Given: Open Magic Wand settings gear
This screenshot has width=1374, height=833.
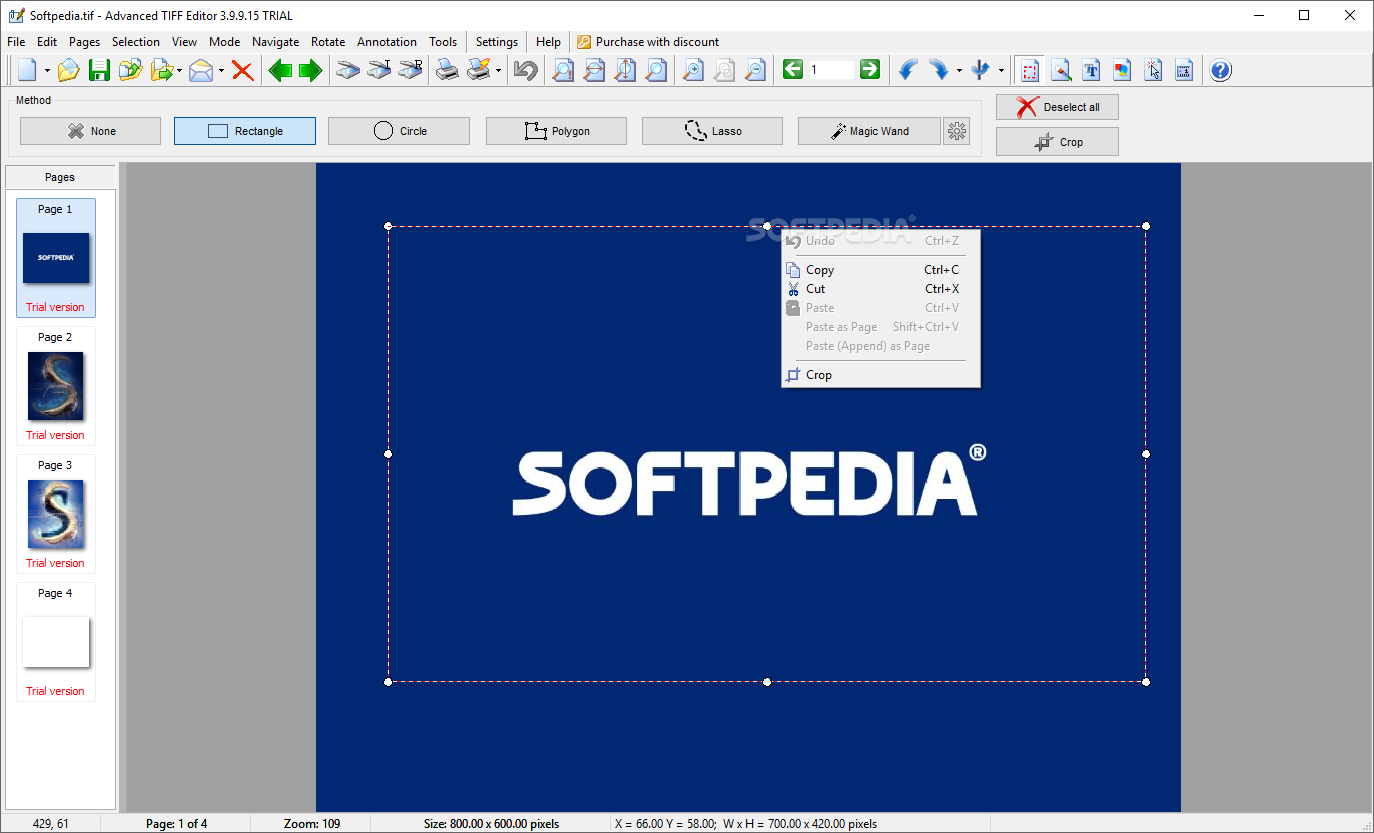Looking at the screenshot, I should (x=957, y=131).
